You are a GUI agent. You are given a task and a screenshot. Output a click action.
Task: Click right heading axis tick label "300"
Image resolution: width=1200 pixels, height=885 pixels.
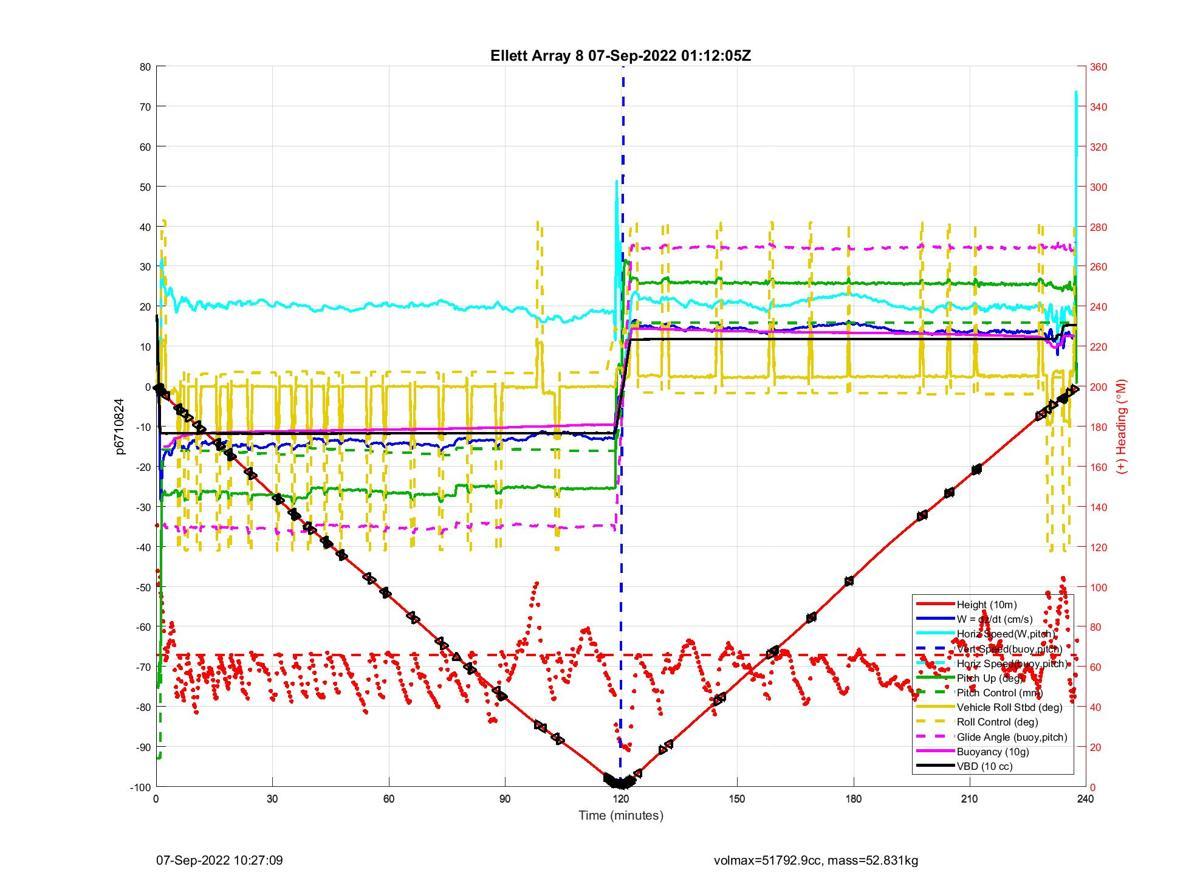click(1098, 187)
